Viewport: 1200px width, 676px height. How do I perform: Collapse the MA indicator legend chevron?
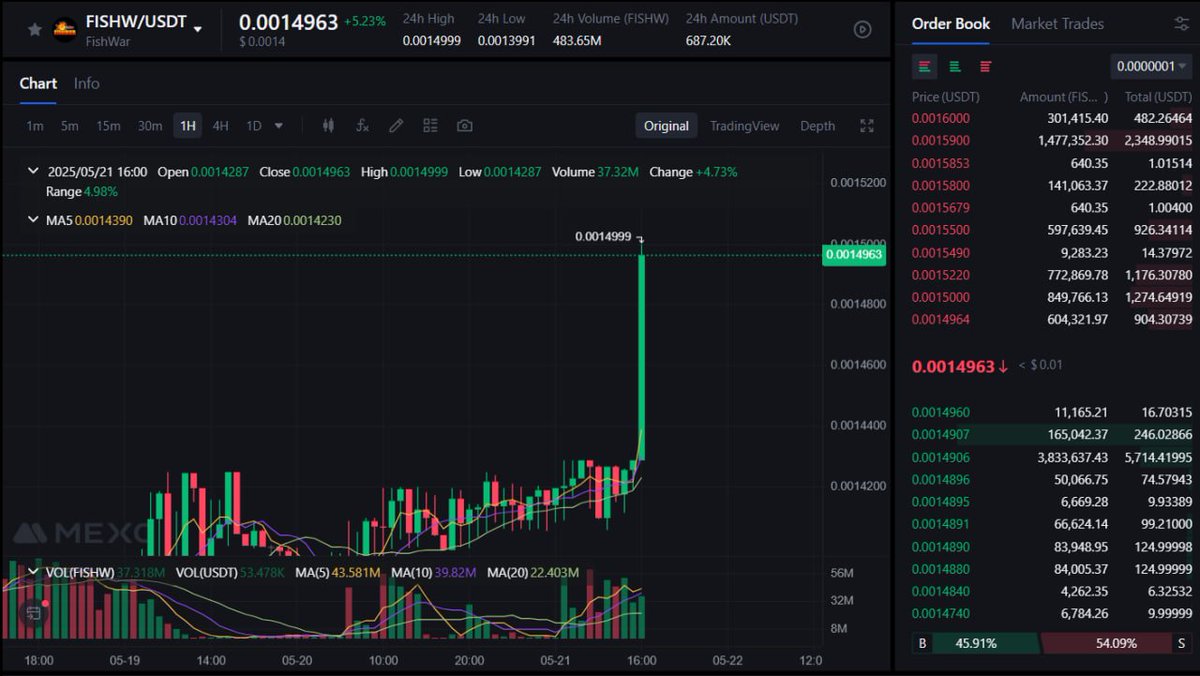pos(33,220)
